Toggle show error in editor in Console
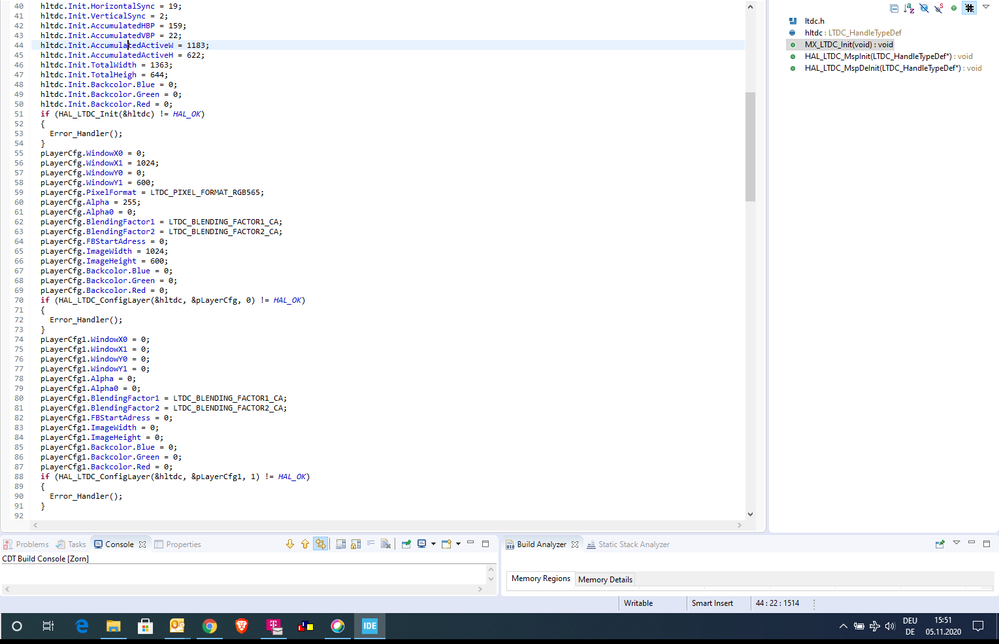Image resolution: width=999 pixels, height=644 pixels. 320,544
